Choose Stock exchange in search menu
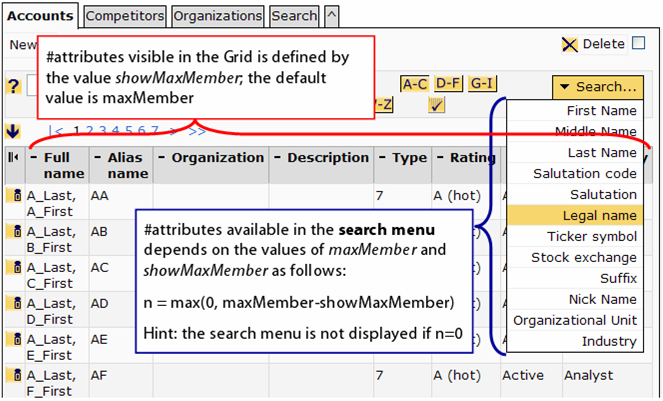Viewport: 663px width, 401px height. [575, 257]
